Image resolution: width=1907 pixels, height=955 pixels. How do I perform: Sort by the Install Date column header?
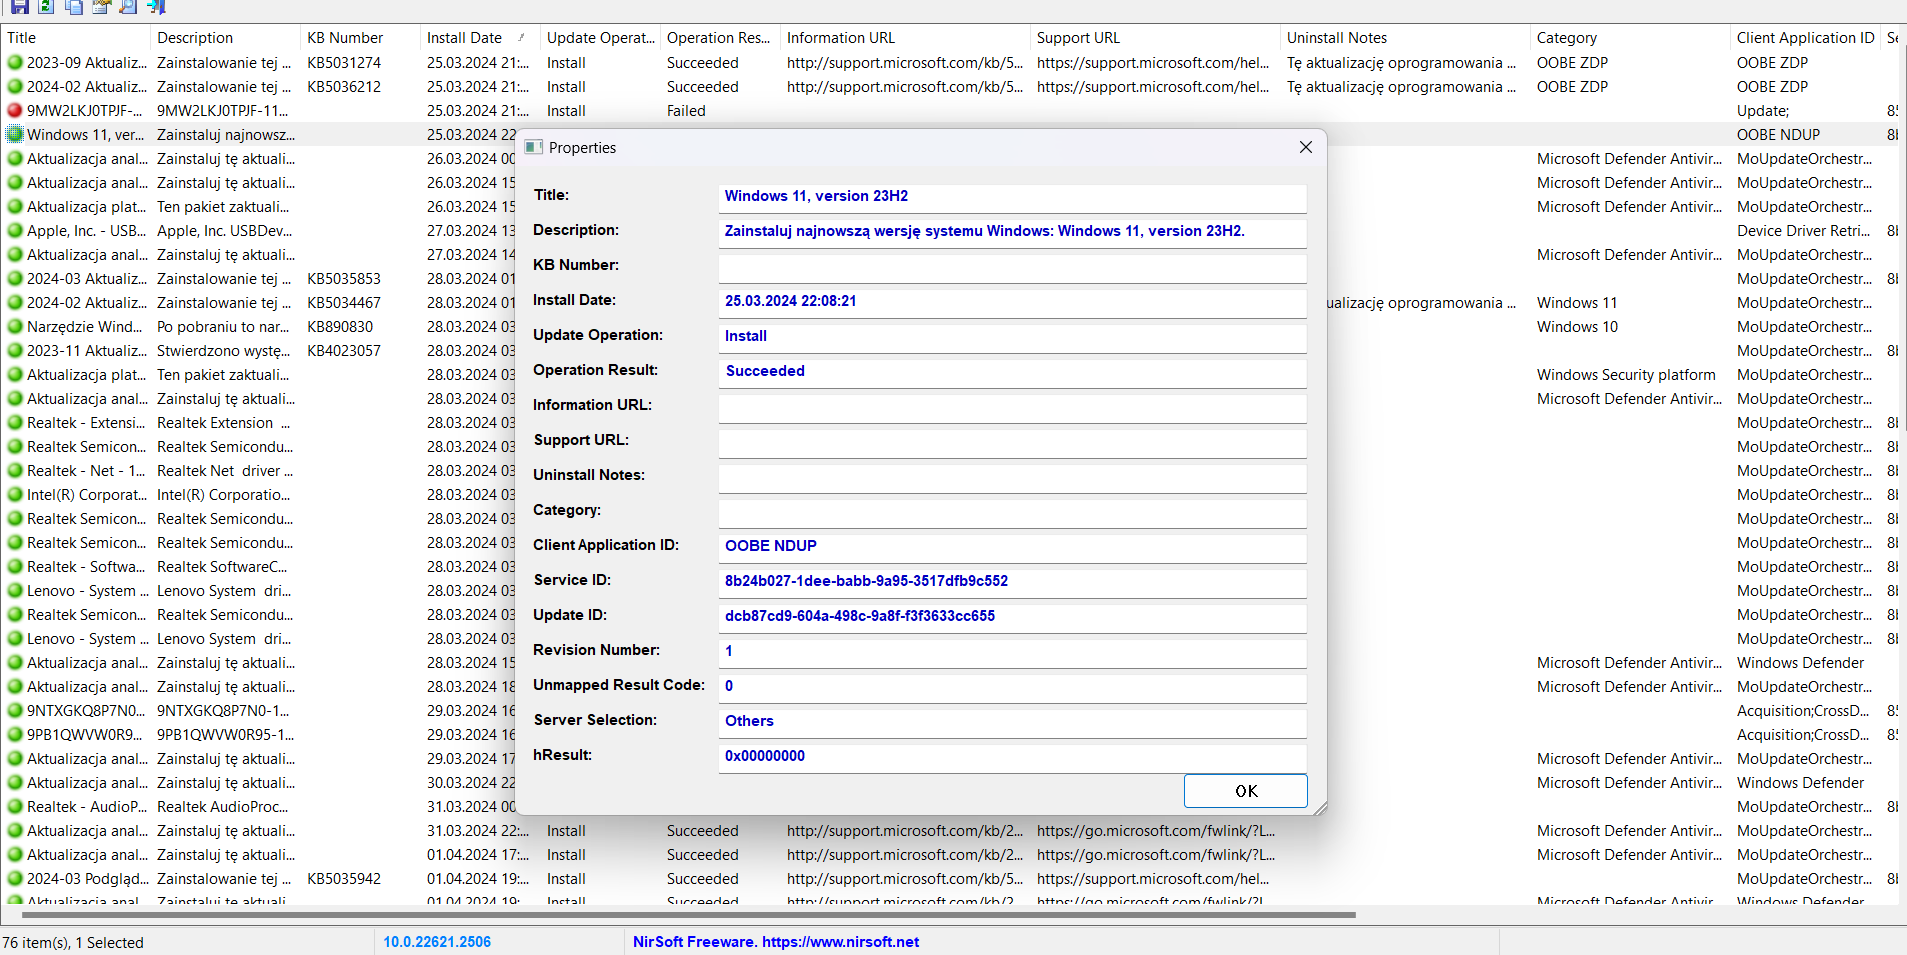click(x=480, y=38)
